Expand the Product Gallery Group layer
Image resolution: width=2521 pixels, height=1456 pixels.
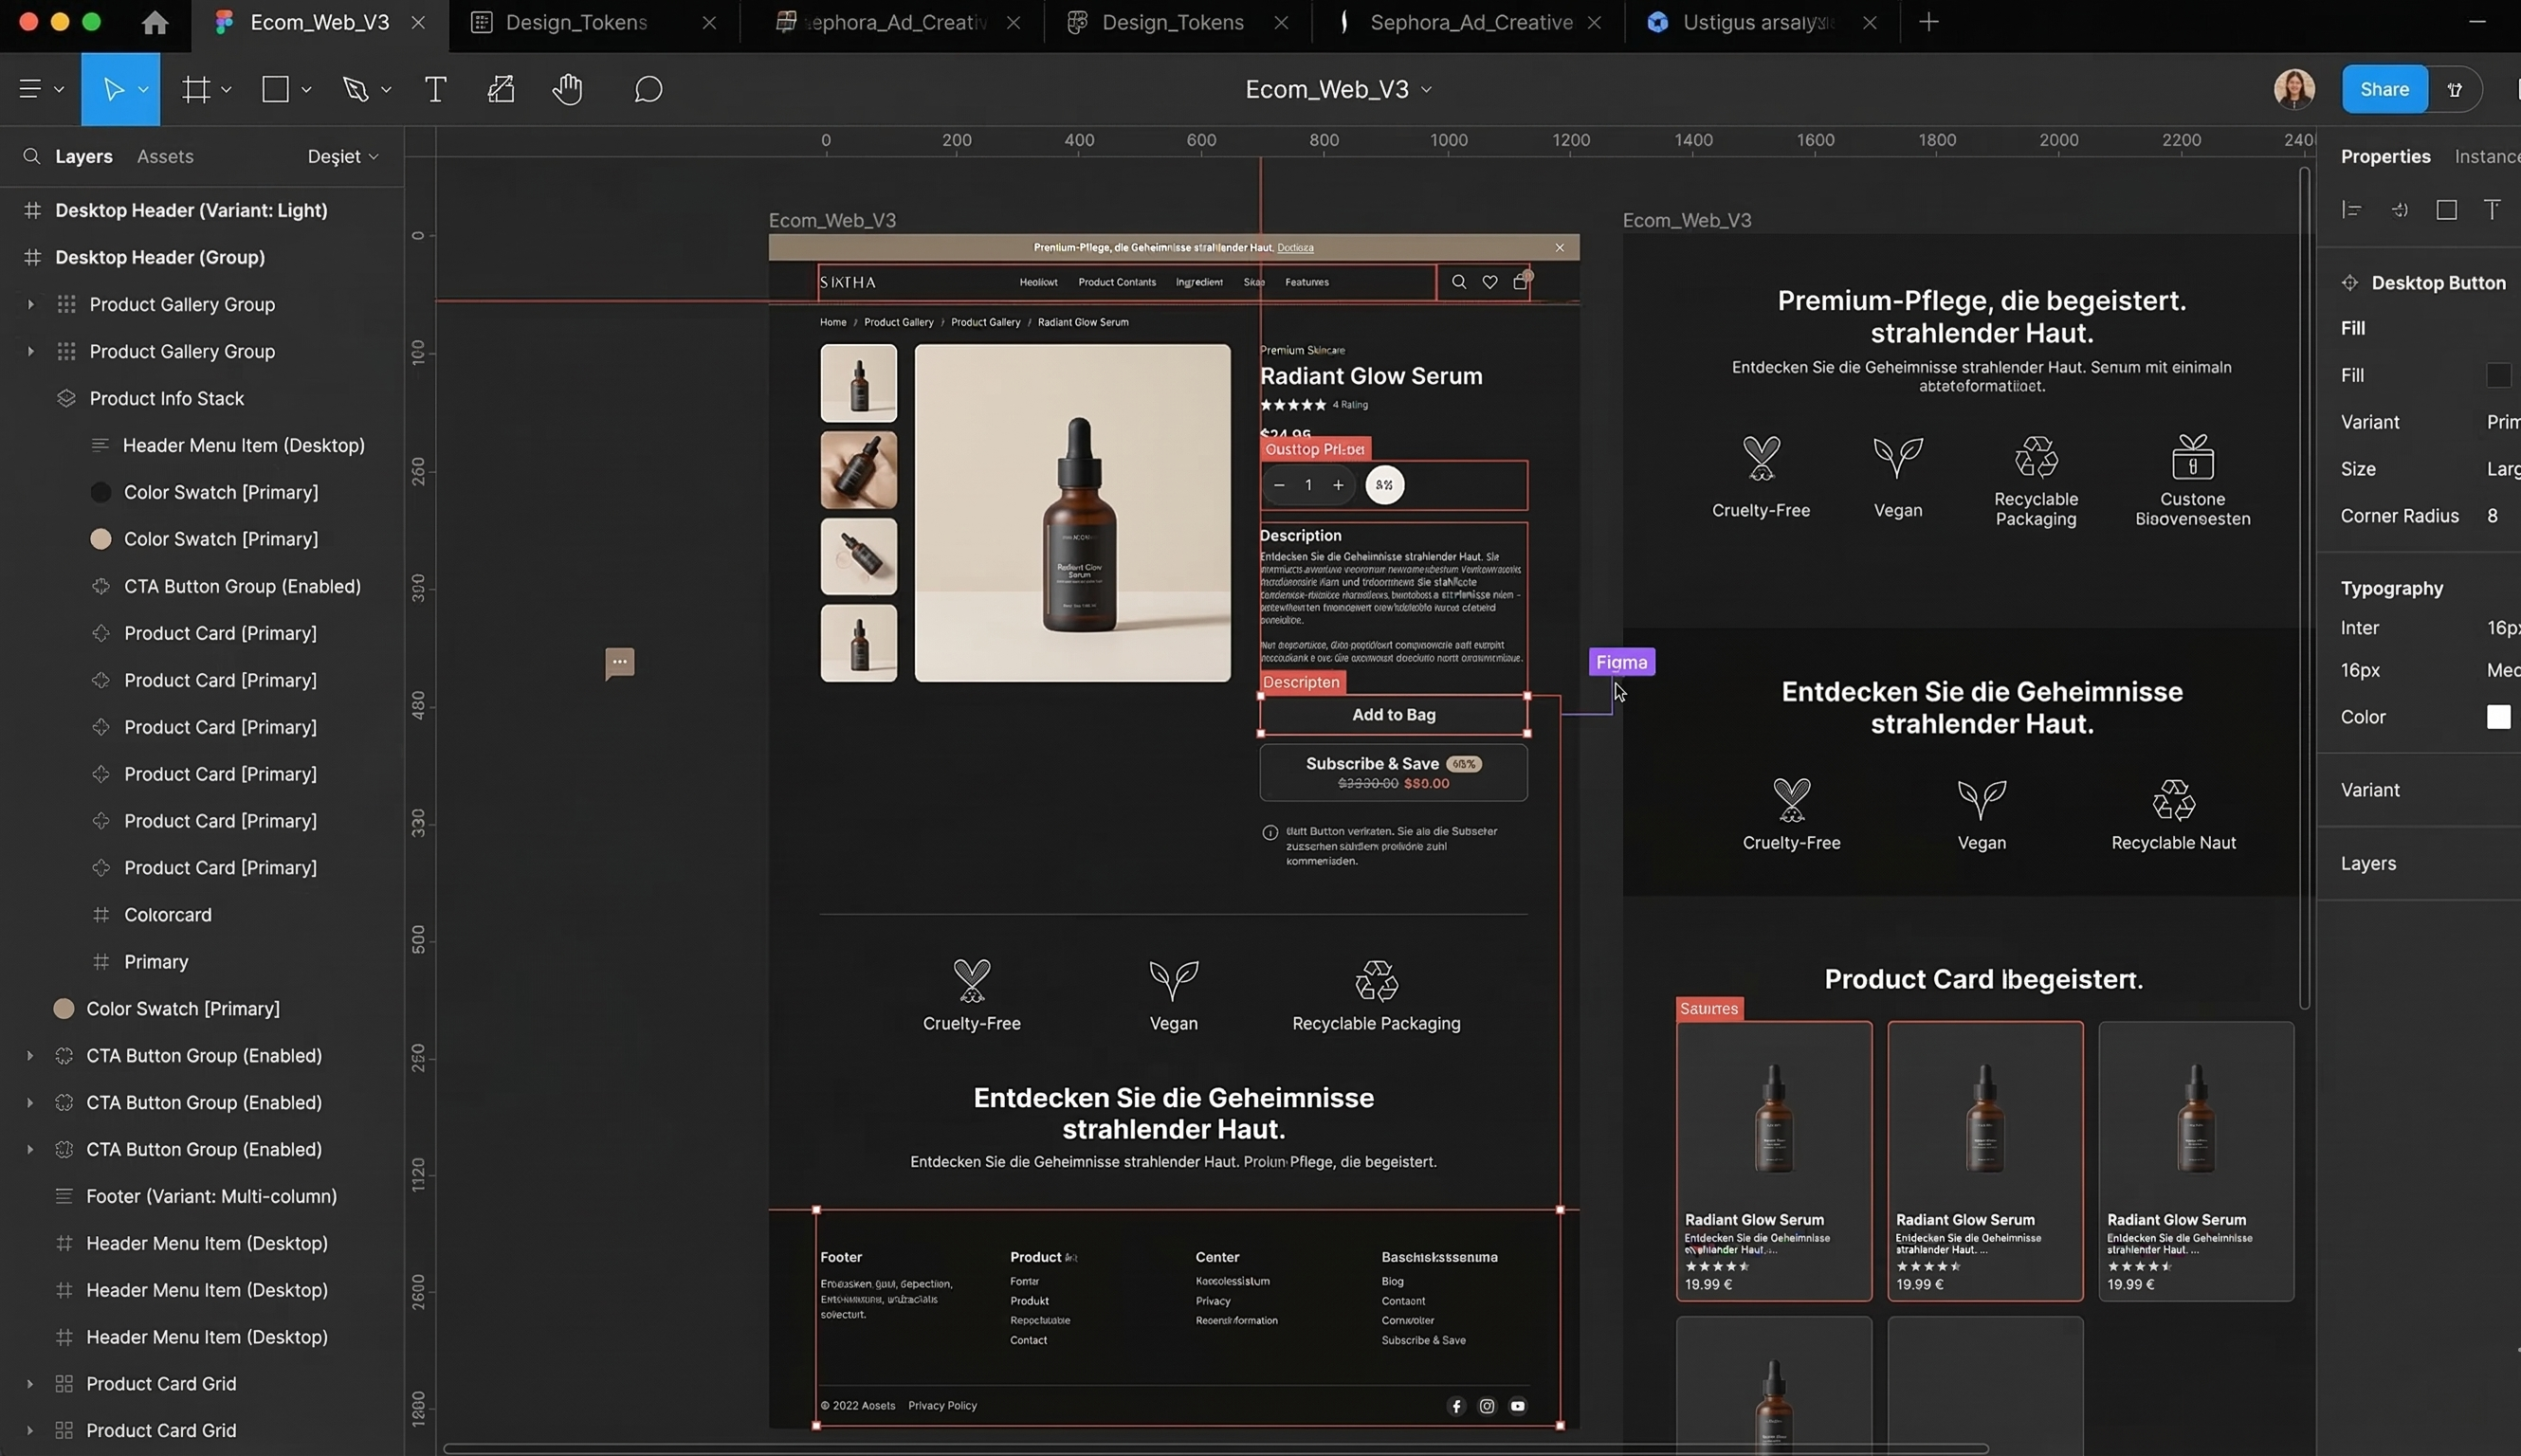(28, 304)
